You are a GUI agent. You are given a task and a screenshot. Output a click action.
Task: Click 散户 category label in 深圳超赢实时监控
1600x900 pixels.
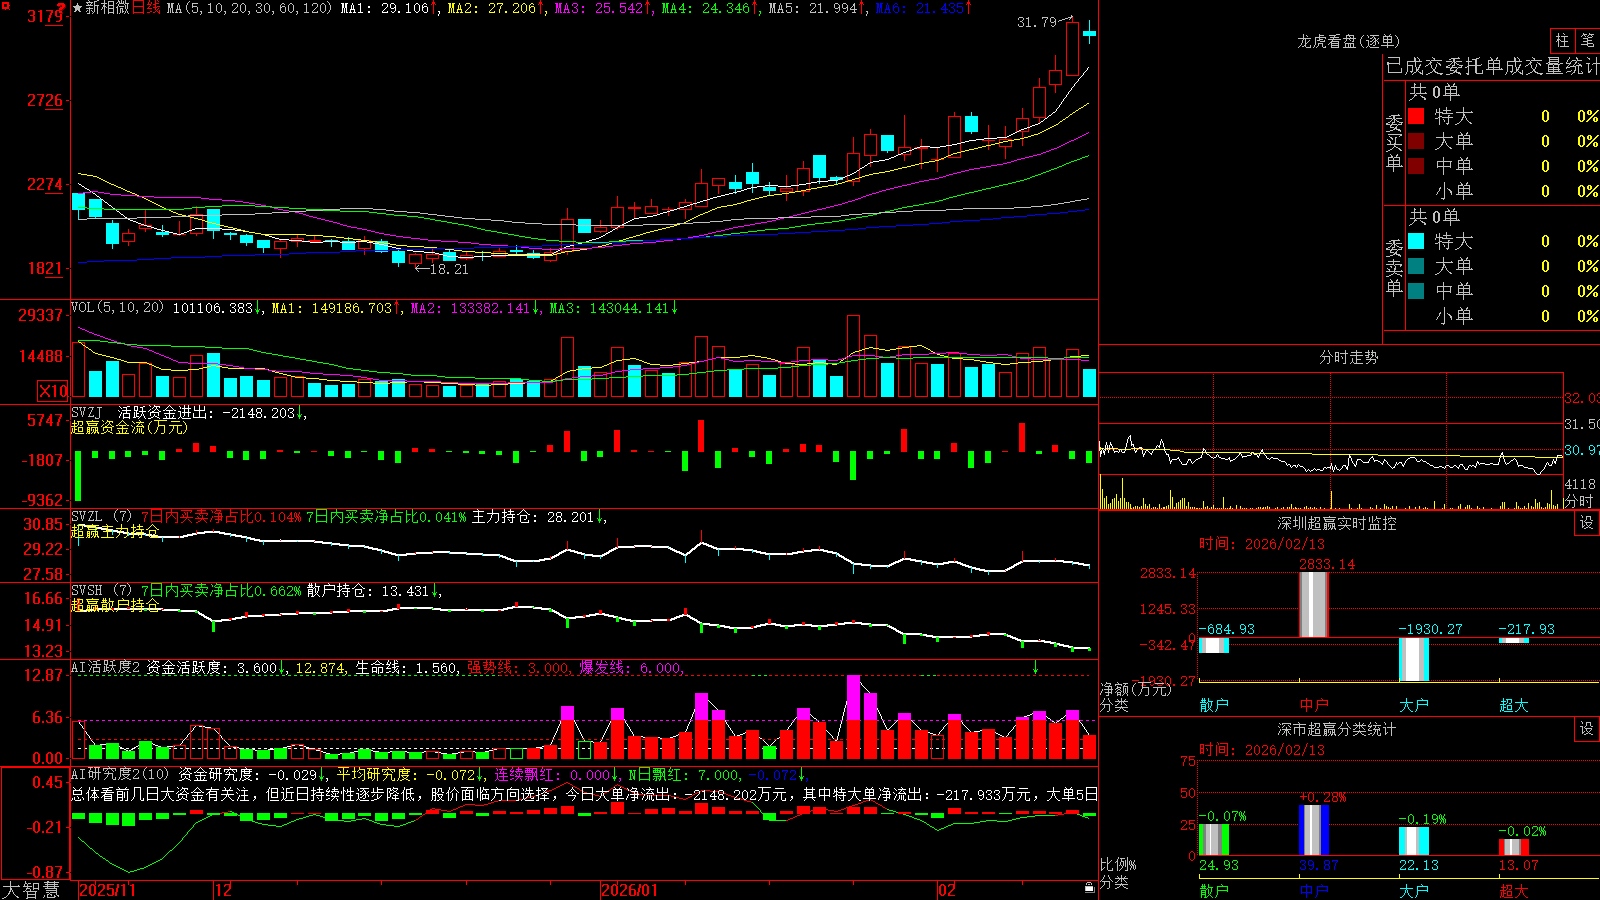[1214, 705]
